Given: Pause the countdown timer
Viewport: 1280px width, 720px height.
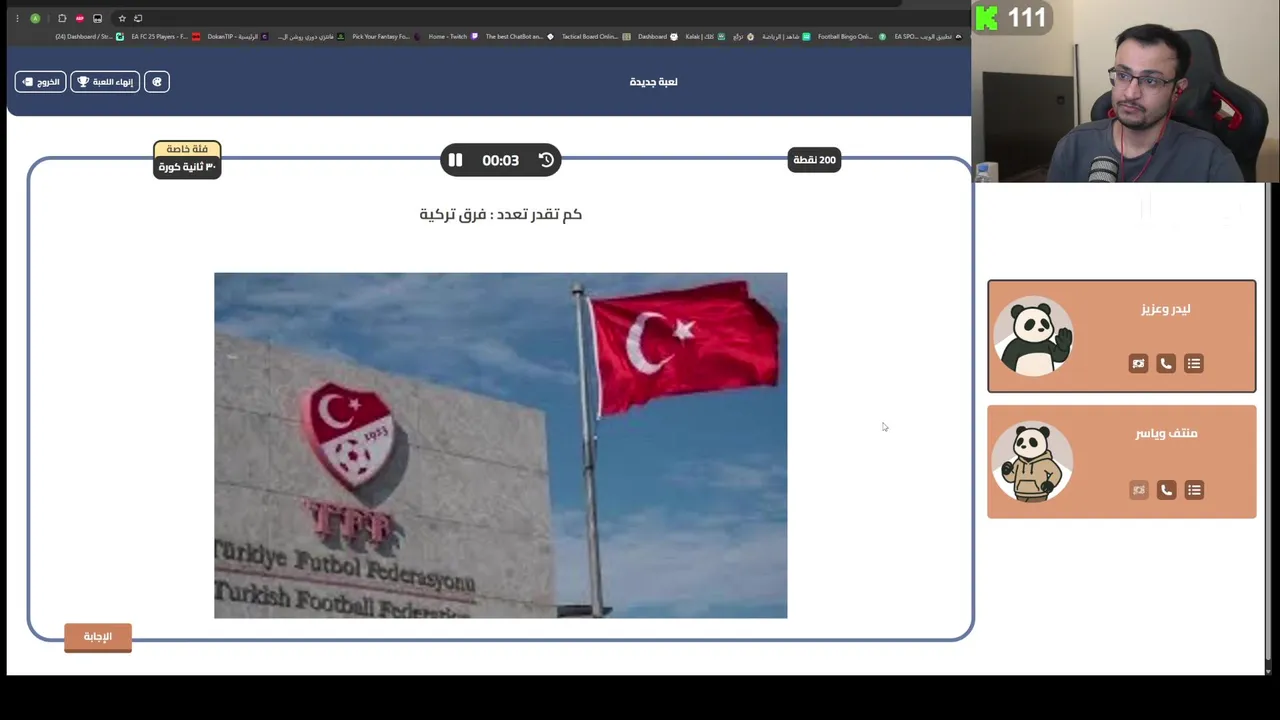Looking at the screenshot, I should (455, 160).
